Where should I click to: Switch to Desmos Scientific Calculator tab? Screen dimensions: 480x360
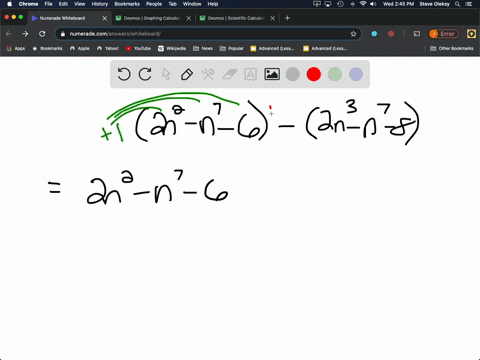pyautogui.click(x=236, y=18)
